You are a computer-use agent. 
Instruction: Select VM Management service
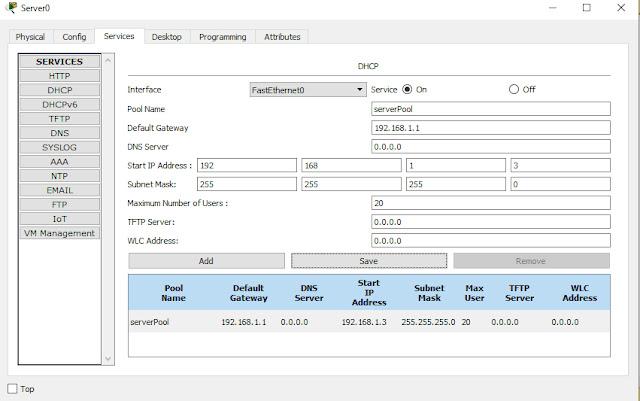pos(60,233)
